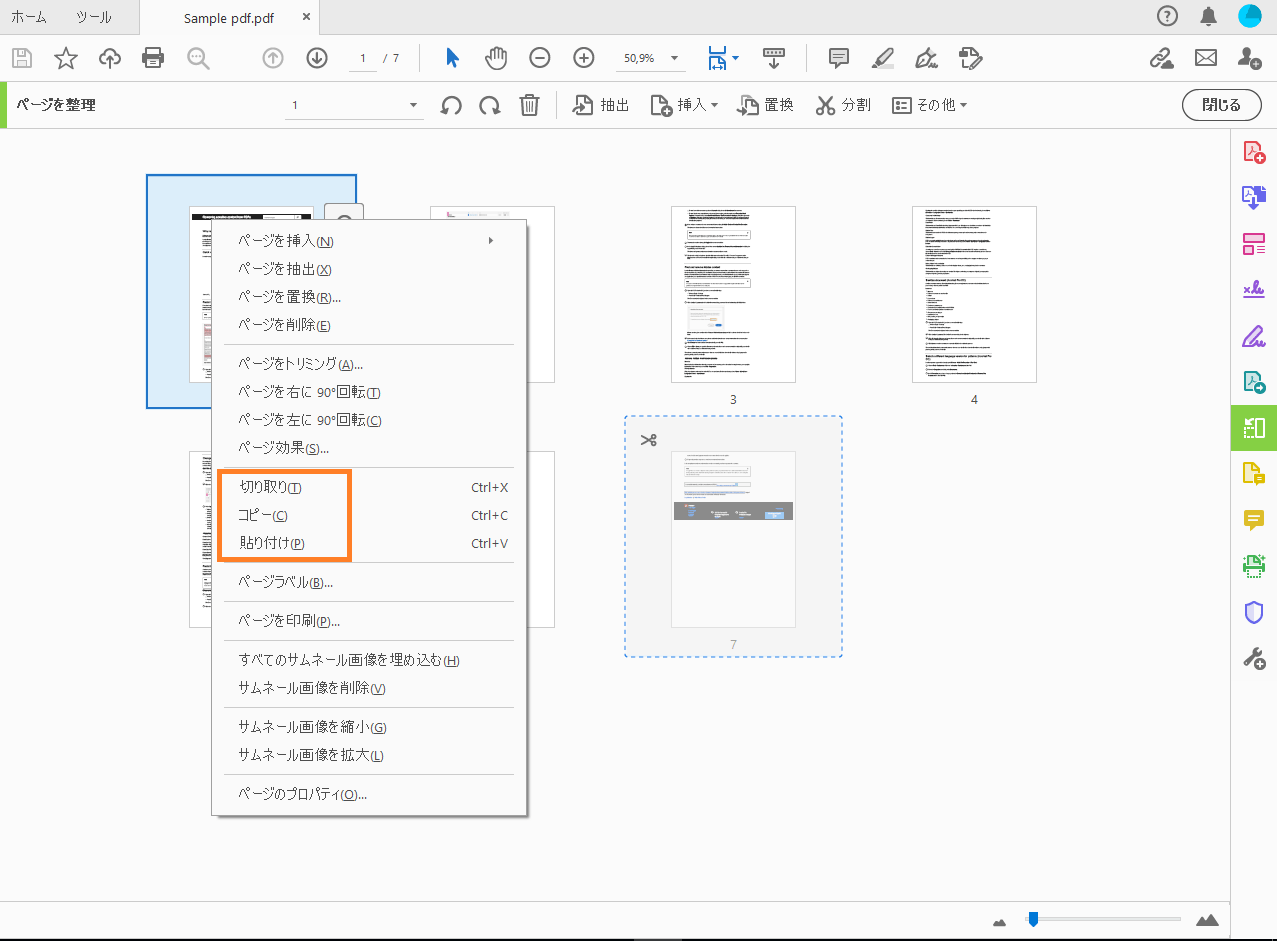Open the Export PDF tool in the sidebar
Image resolution: width=1277 pixels, height=941 pixels.
tap(1253, 197)
